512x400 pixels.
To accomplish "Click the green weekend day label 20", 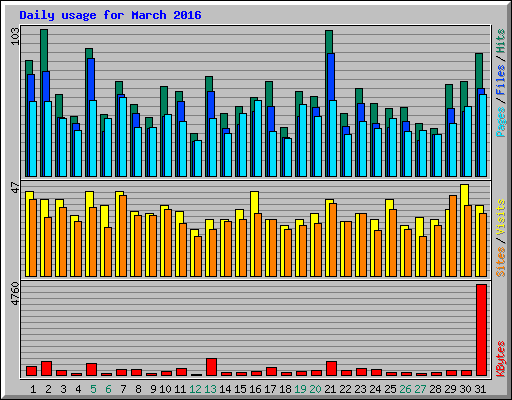I will [315, 389].
